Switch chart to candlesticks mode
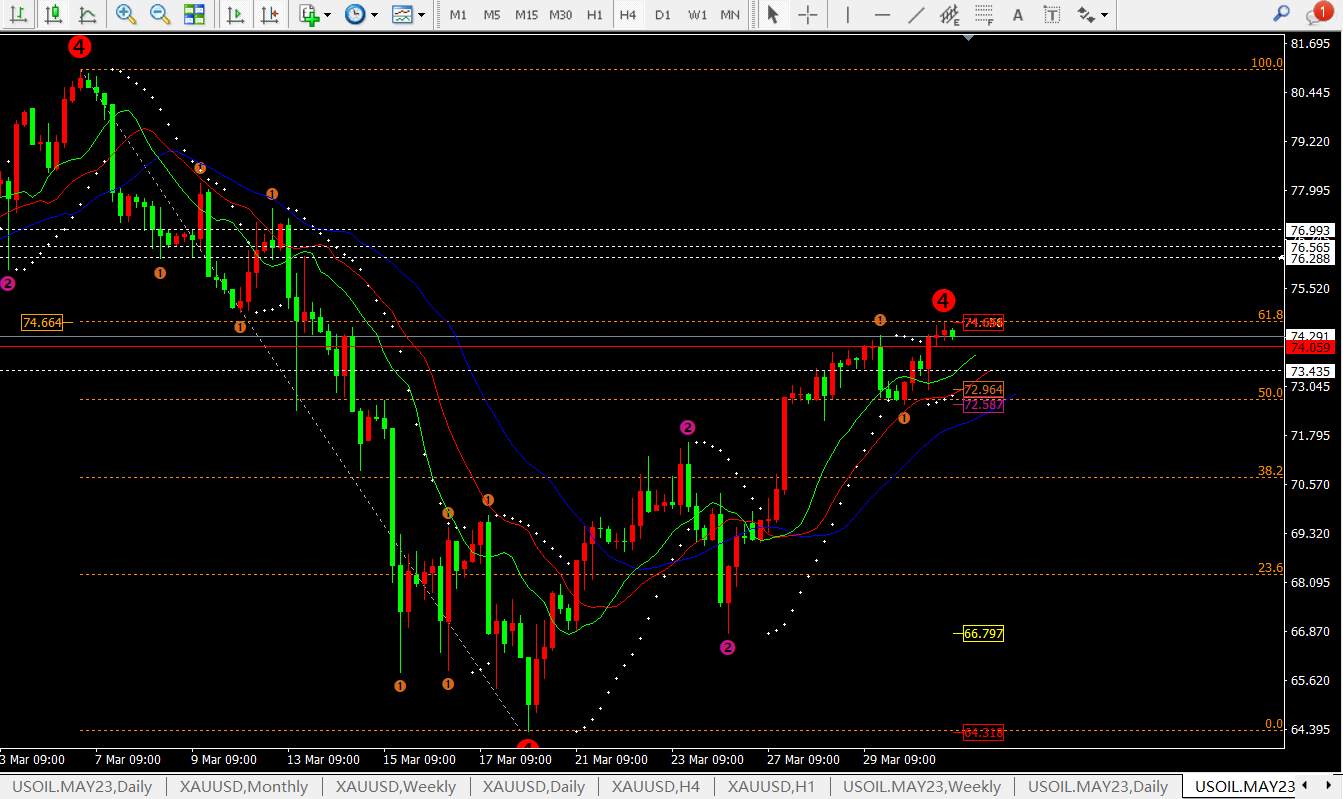 54,15
